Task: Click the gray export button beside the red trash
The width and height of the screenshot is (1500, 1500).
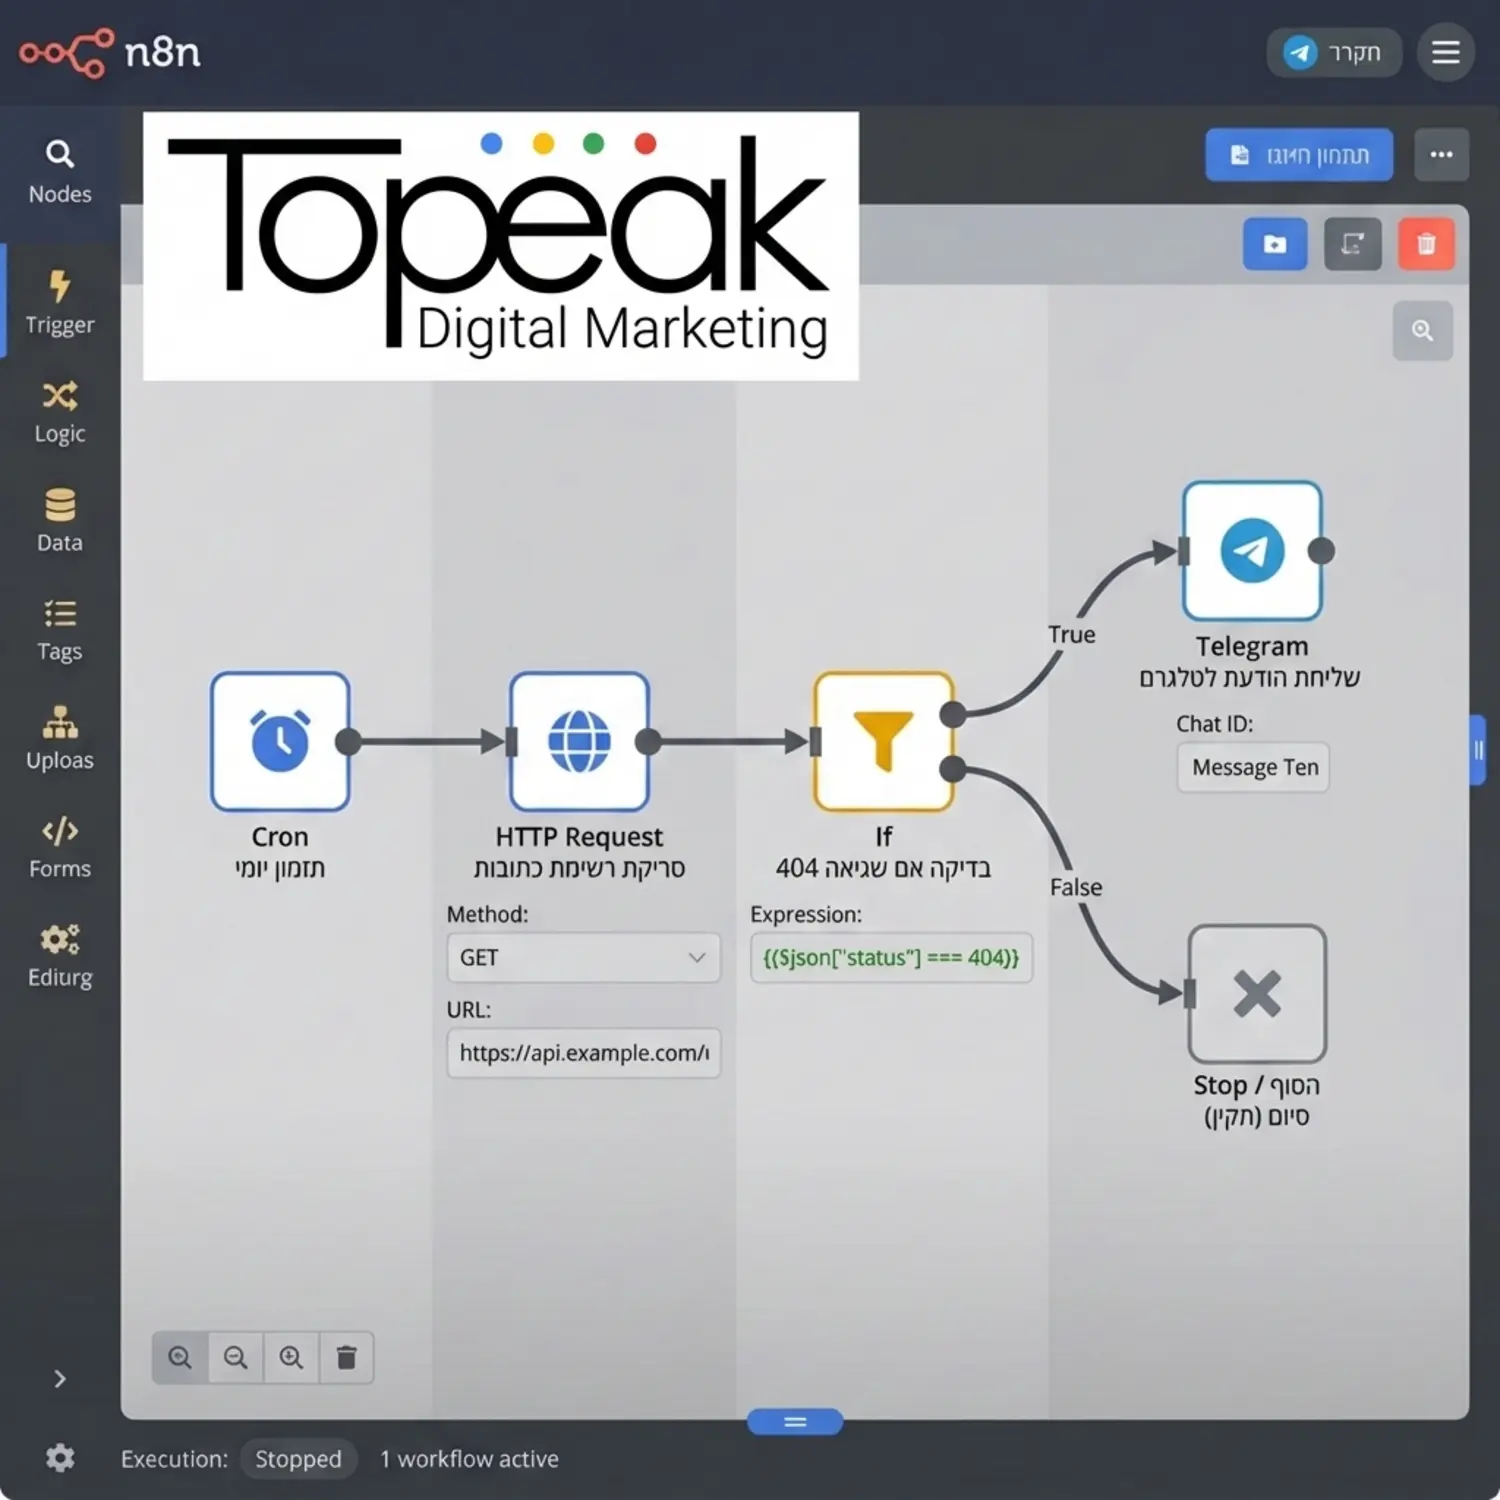Action: 1353,244
